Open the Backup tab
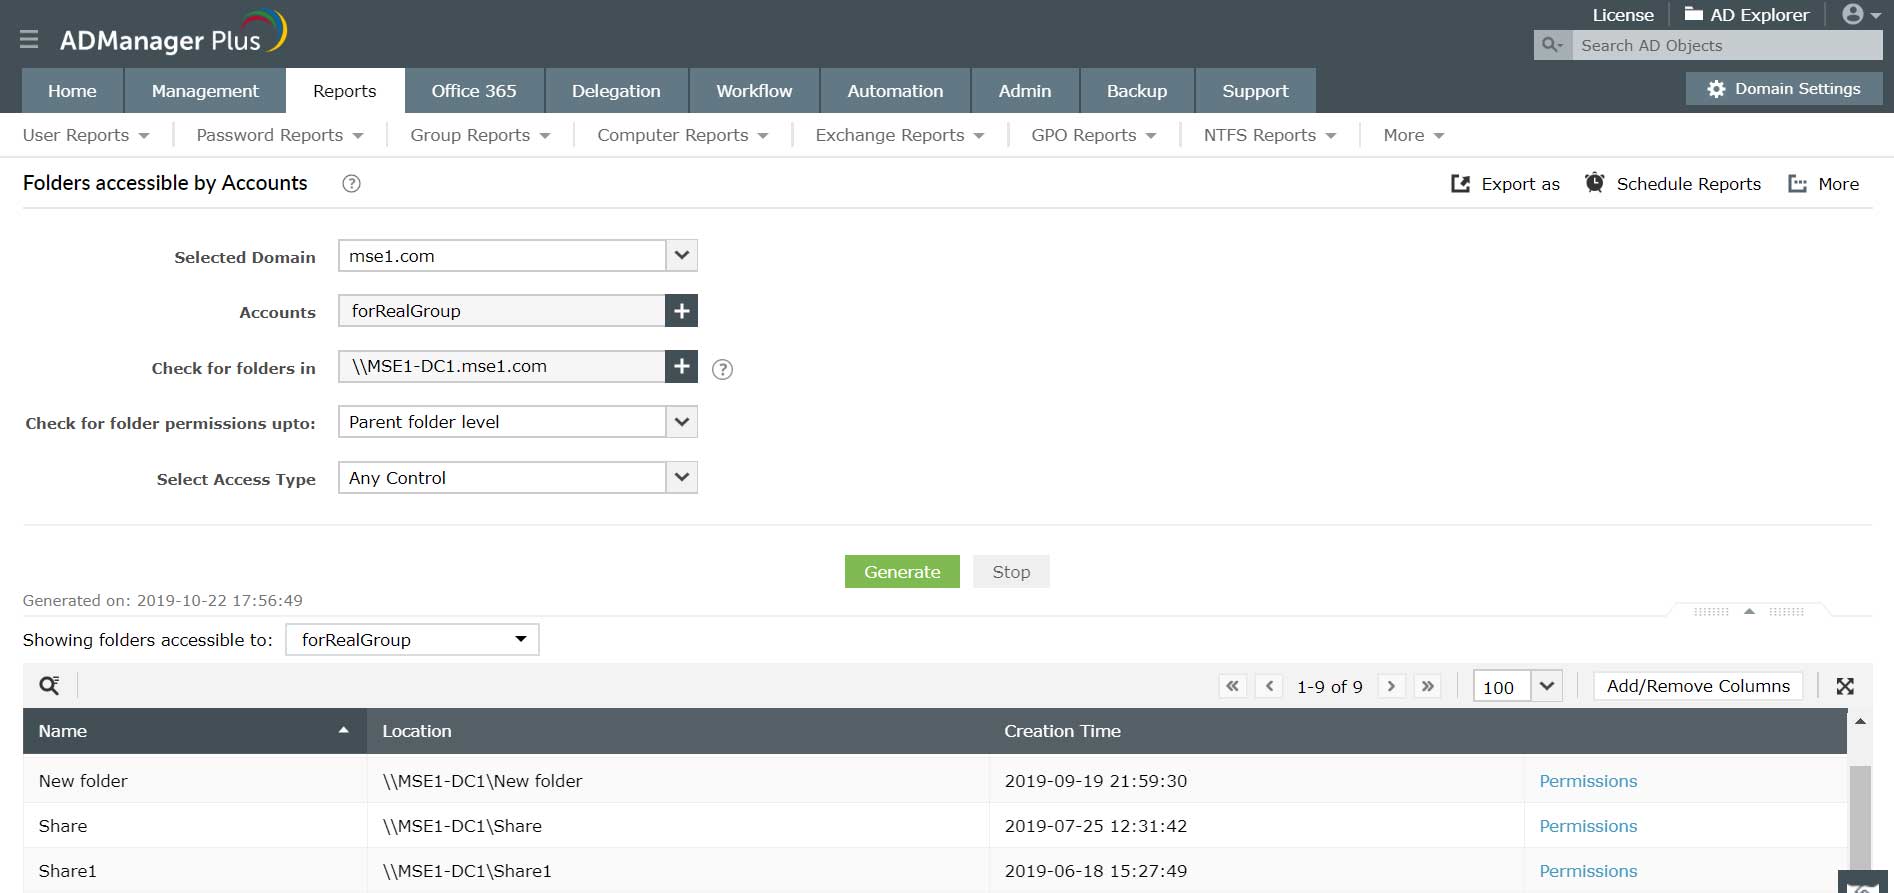This screenshot has height=893, width=1894. pos(1137,91)
